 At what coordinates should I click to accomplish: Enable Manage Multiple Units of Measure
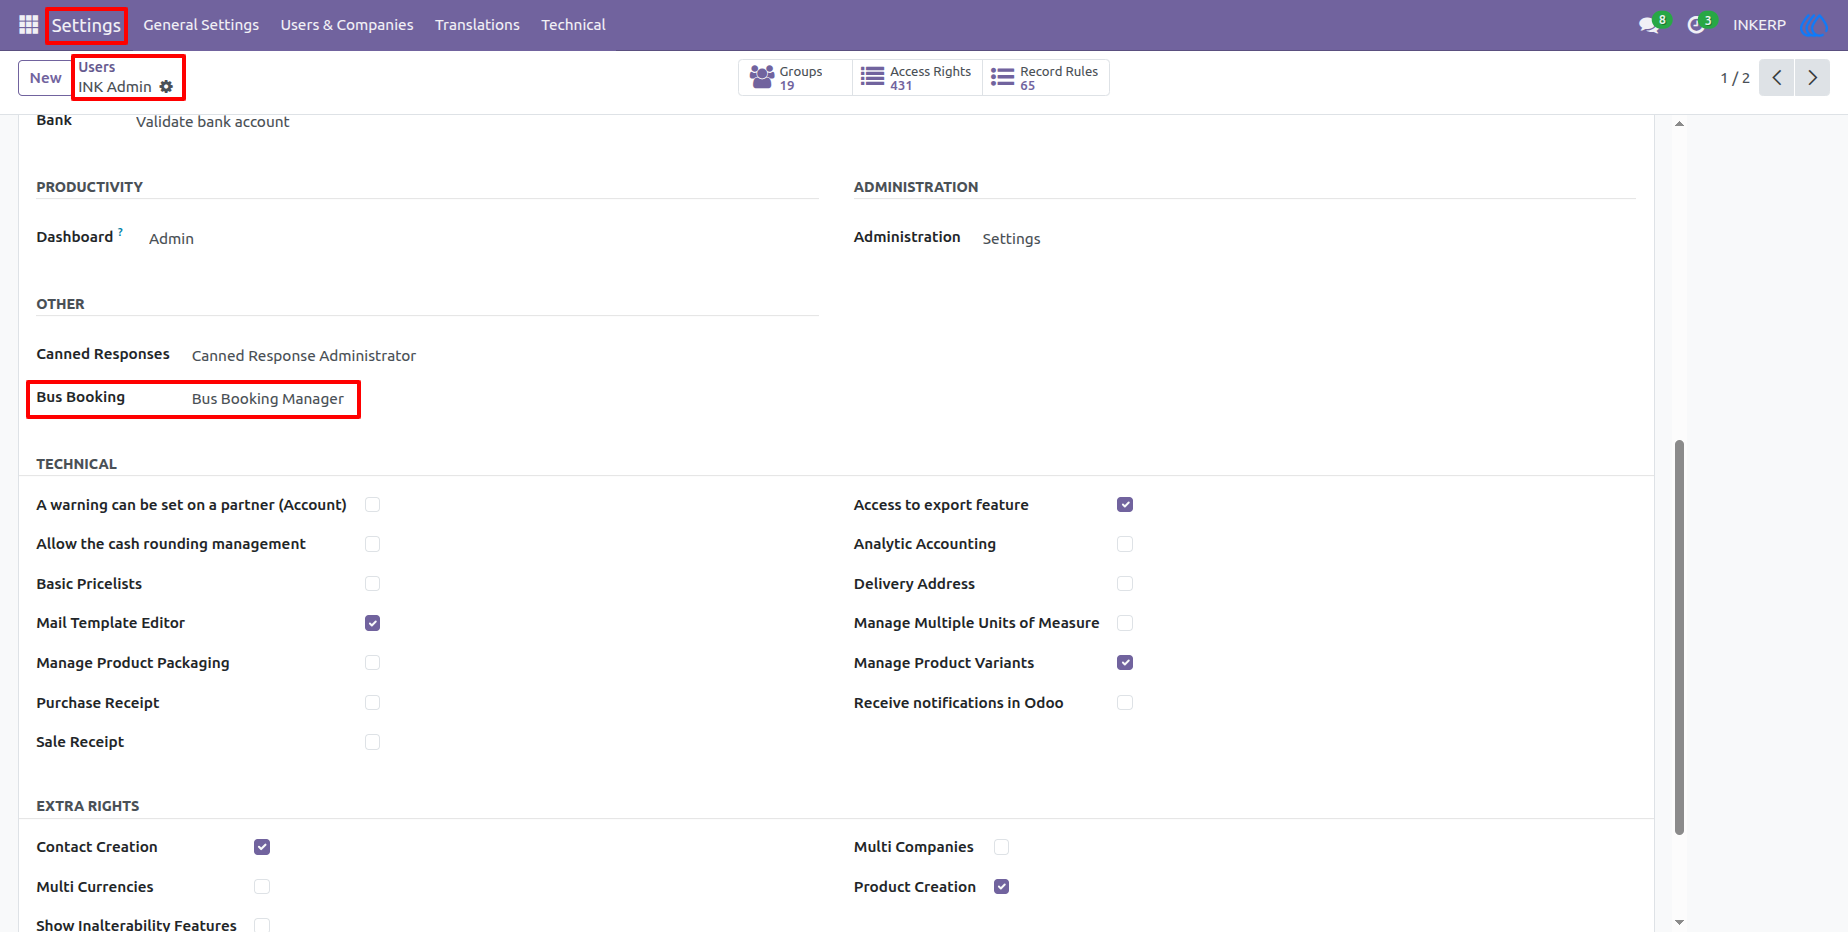[x=1125, y=623]
